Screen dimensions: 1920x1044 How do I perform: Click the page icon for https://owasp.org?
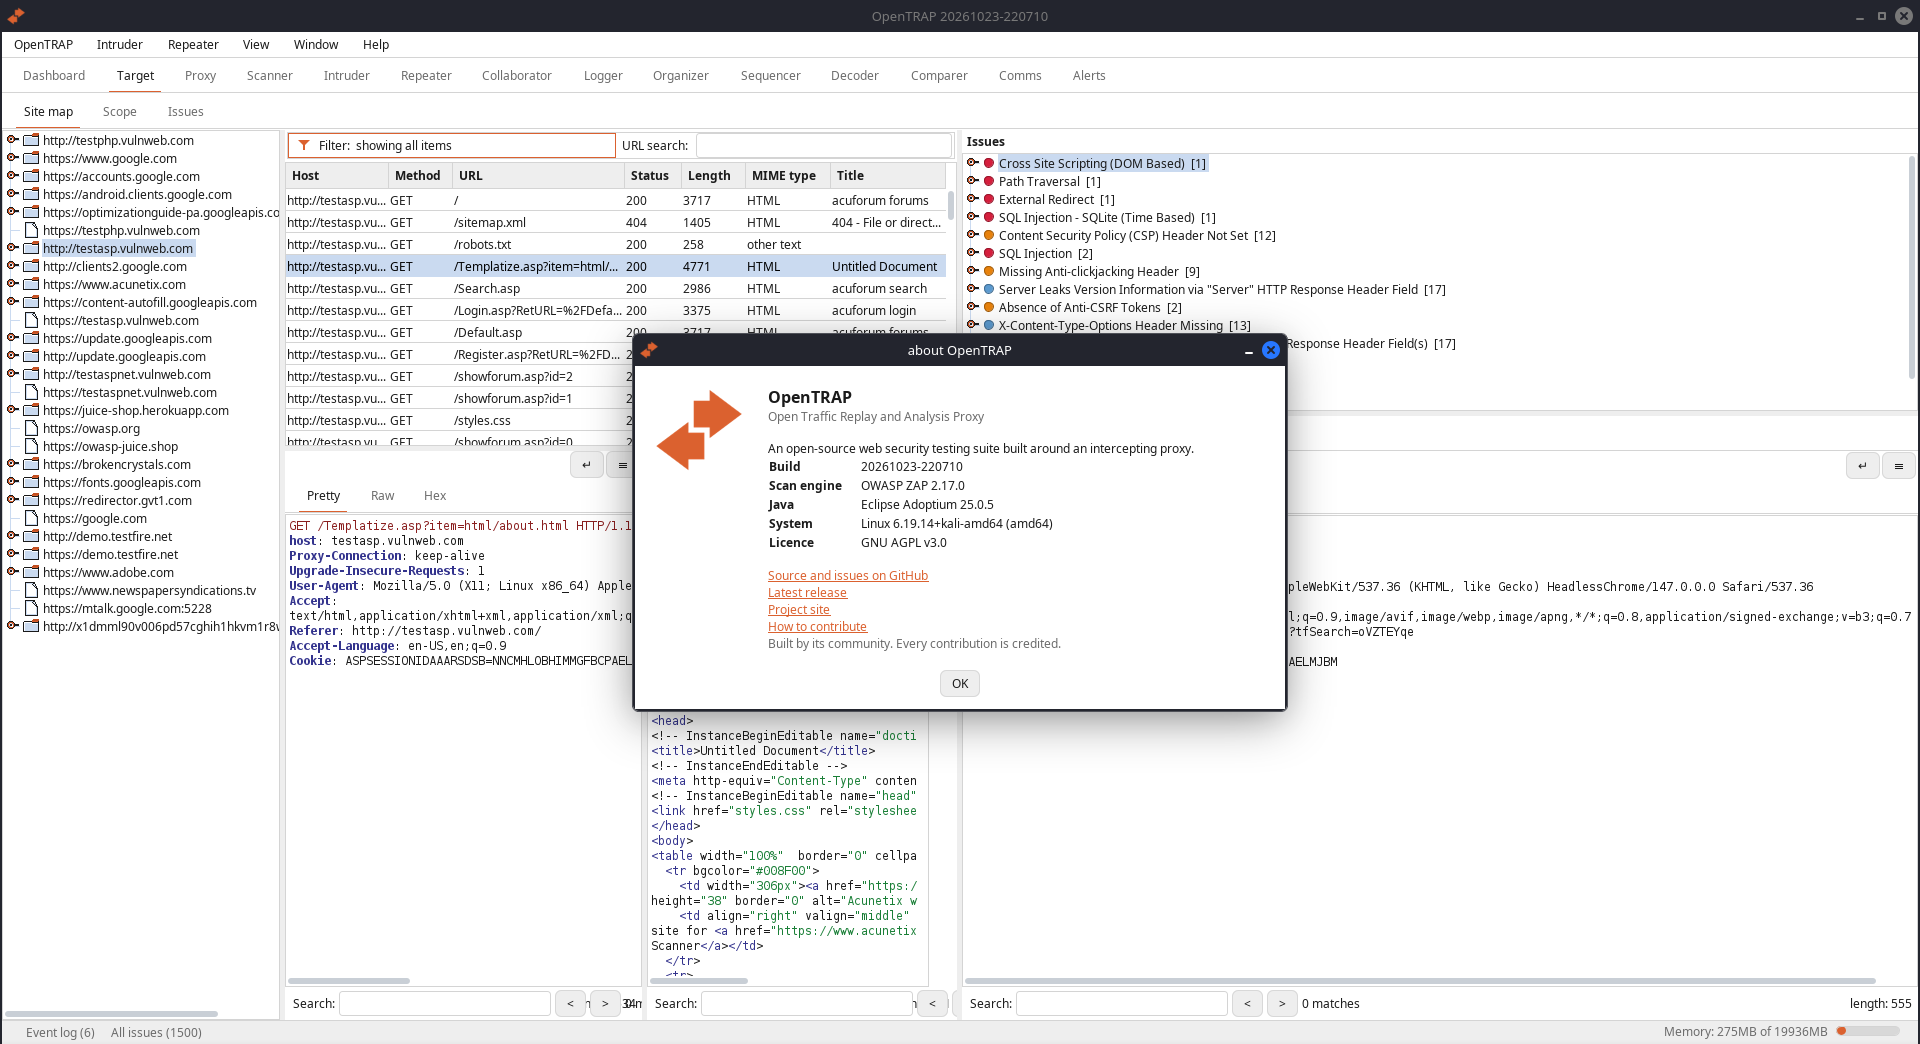(x=31, y=428)
